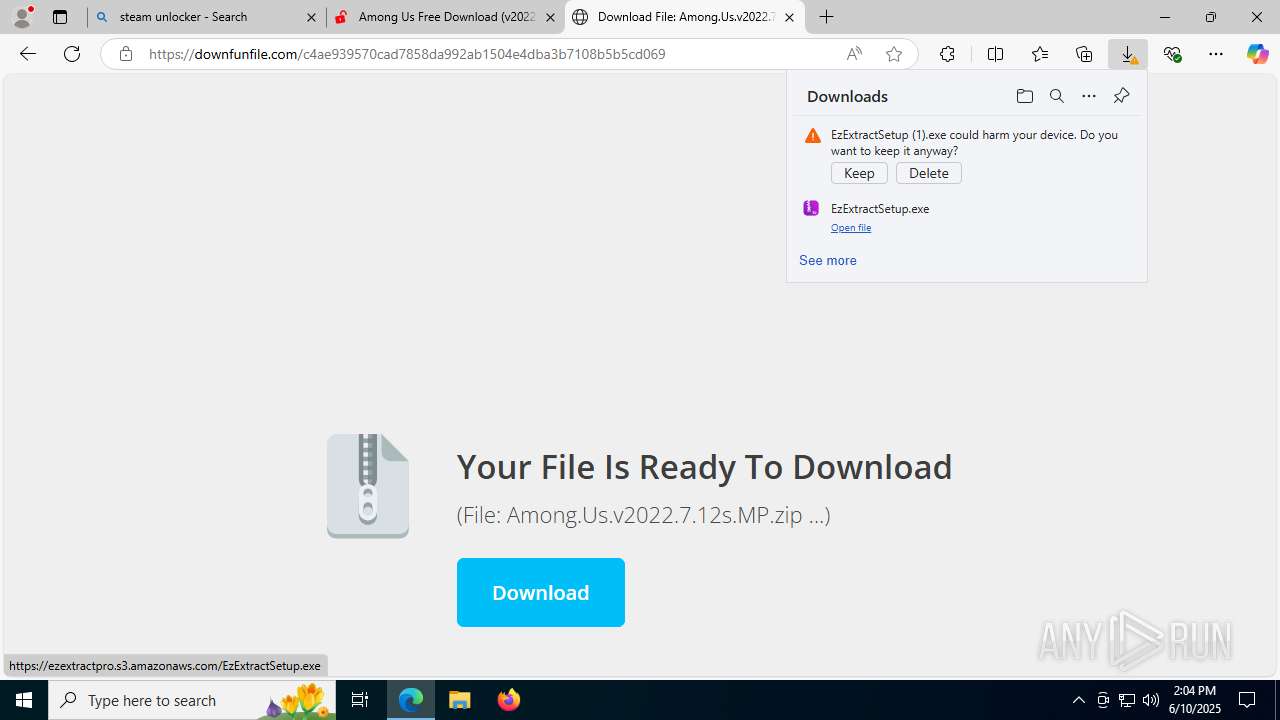Click the warning triangle icon
Screen dimensions: 1280x720
click(813, 136)
